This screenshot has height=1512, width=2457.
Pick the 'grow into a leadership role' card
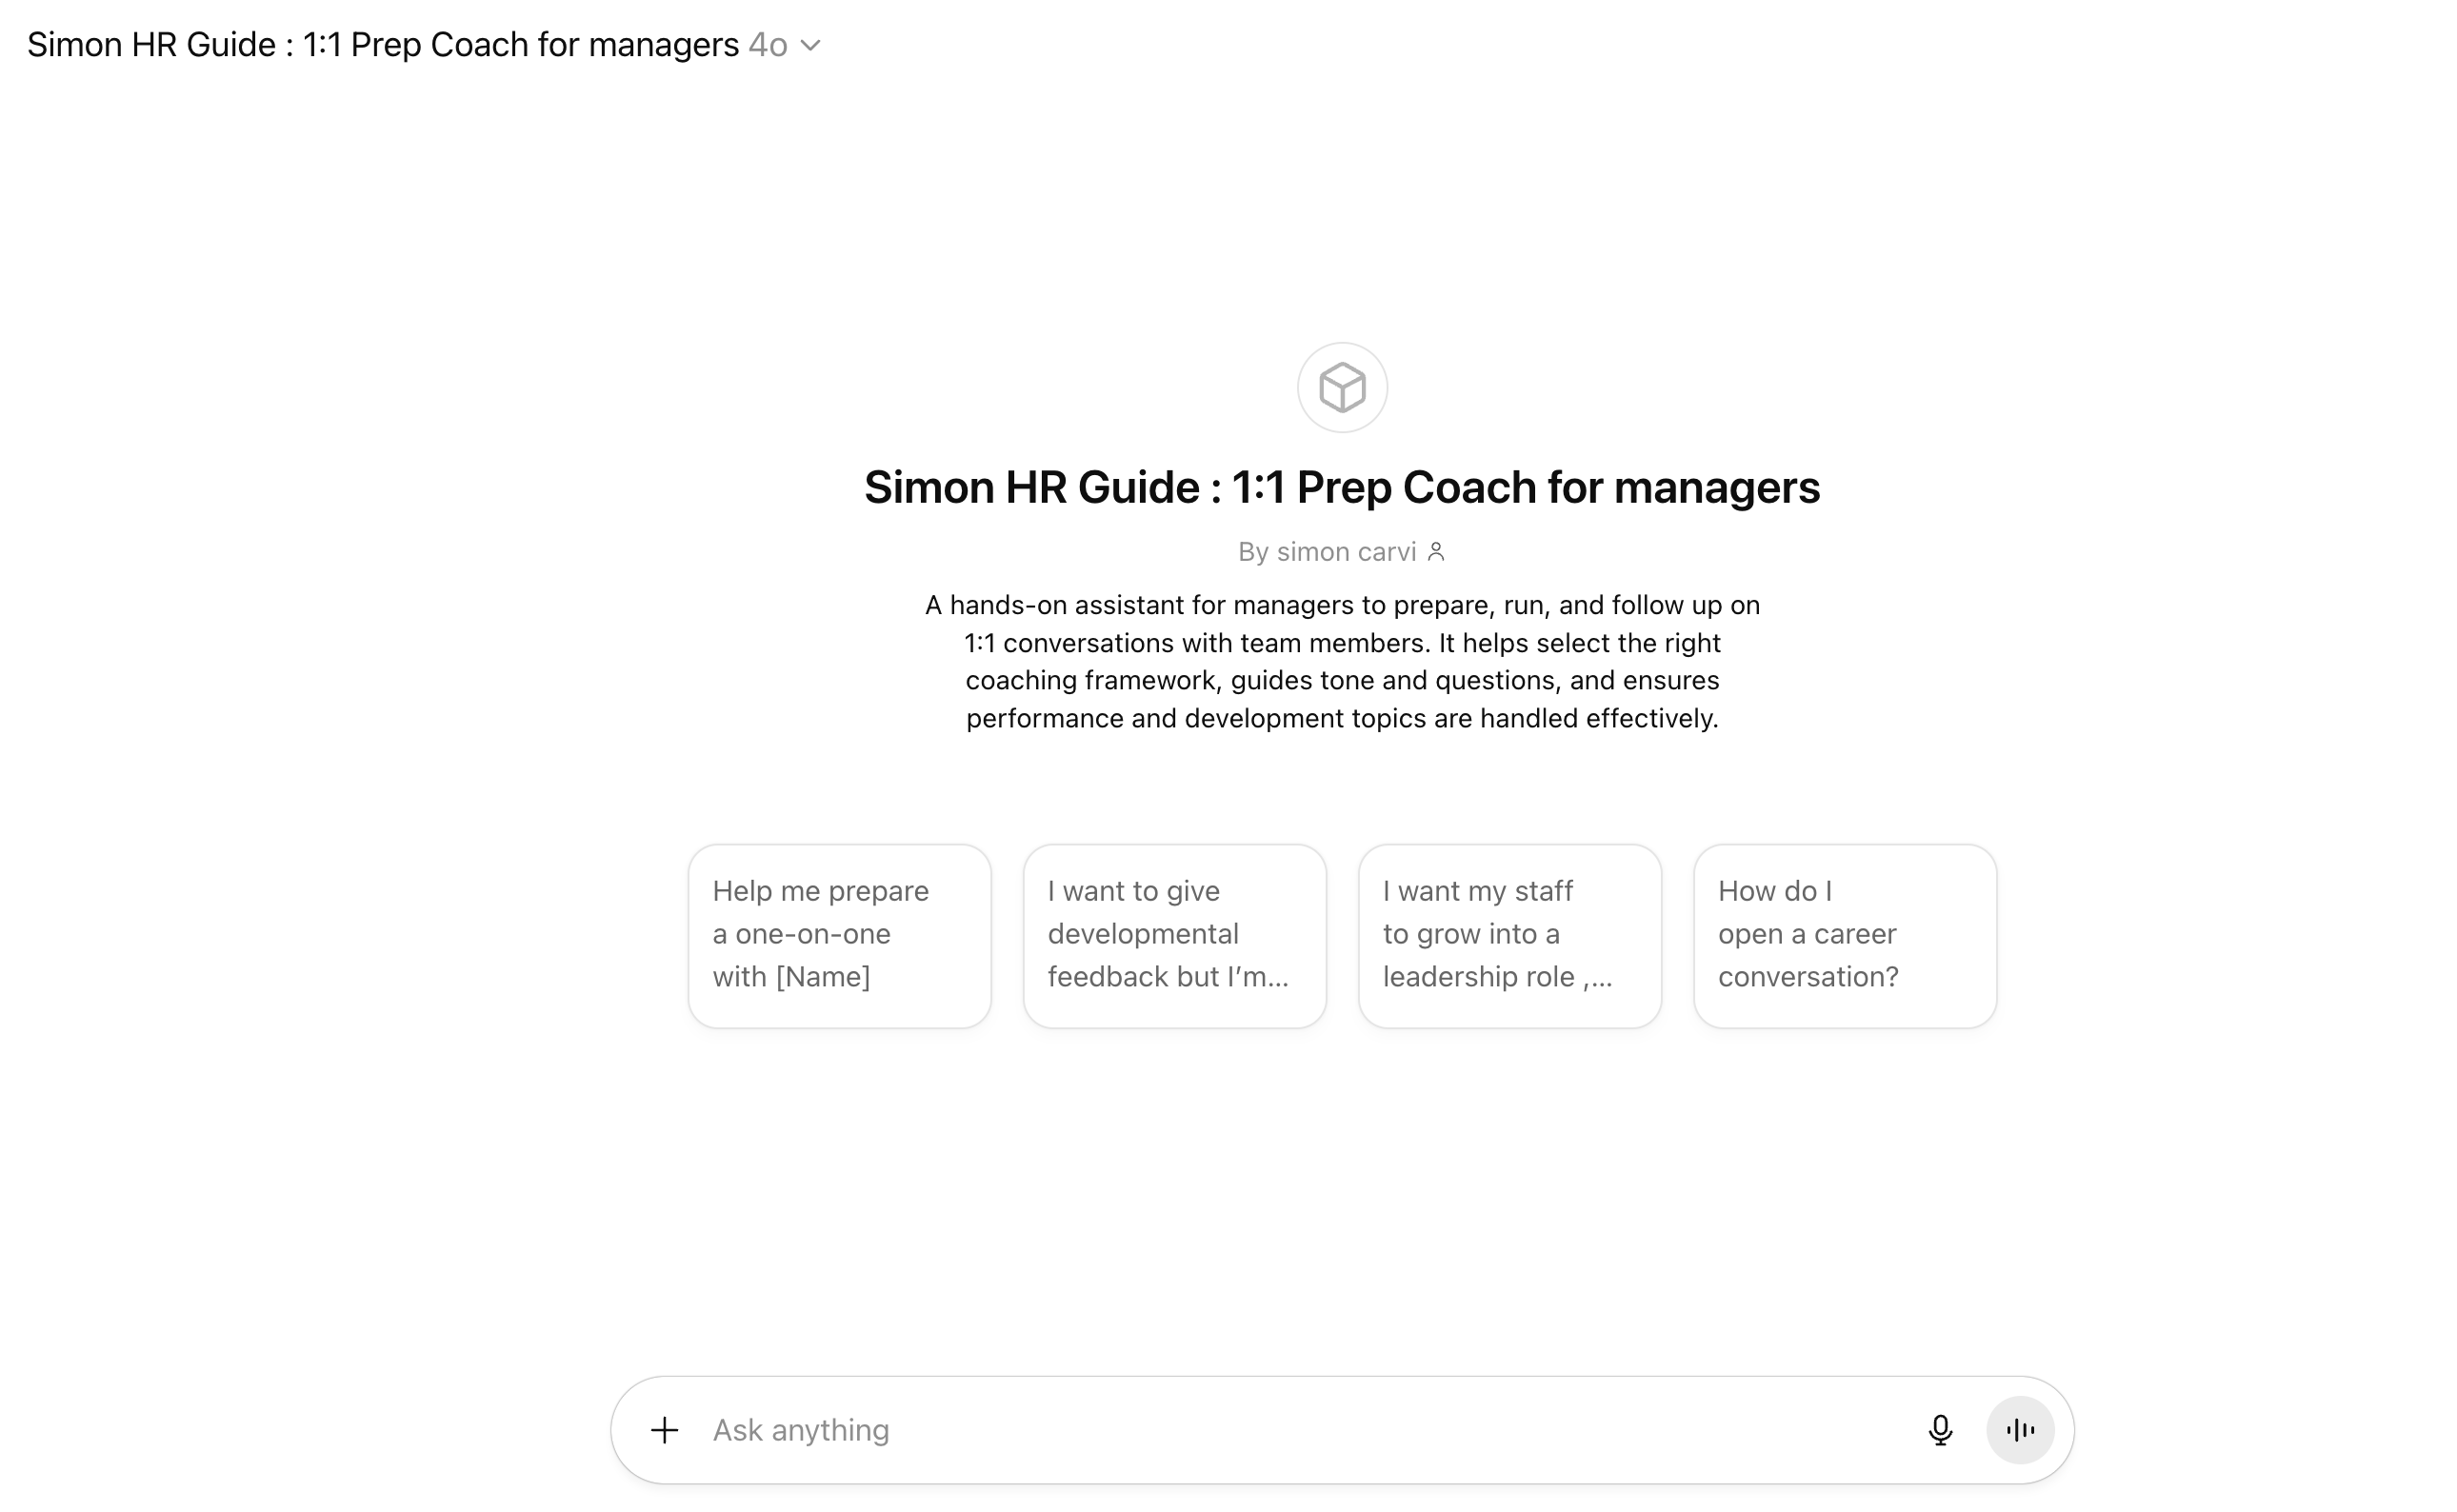[x=1509, y=935]
